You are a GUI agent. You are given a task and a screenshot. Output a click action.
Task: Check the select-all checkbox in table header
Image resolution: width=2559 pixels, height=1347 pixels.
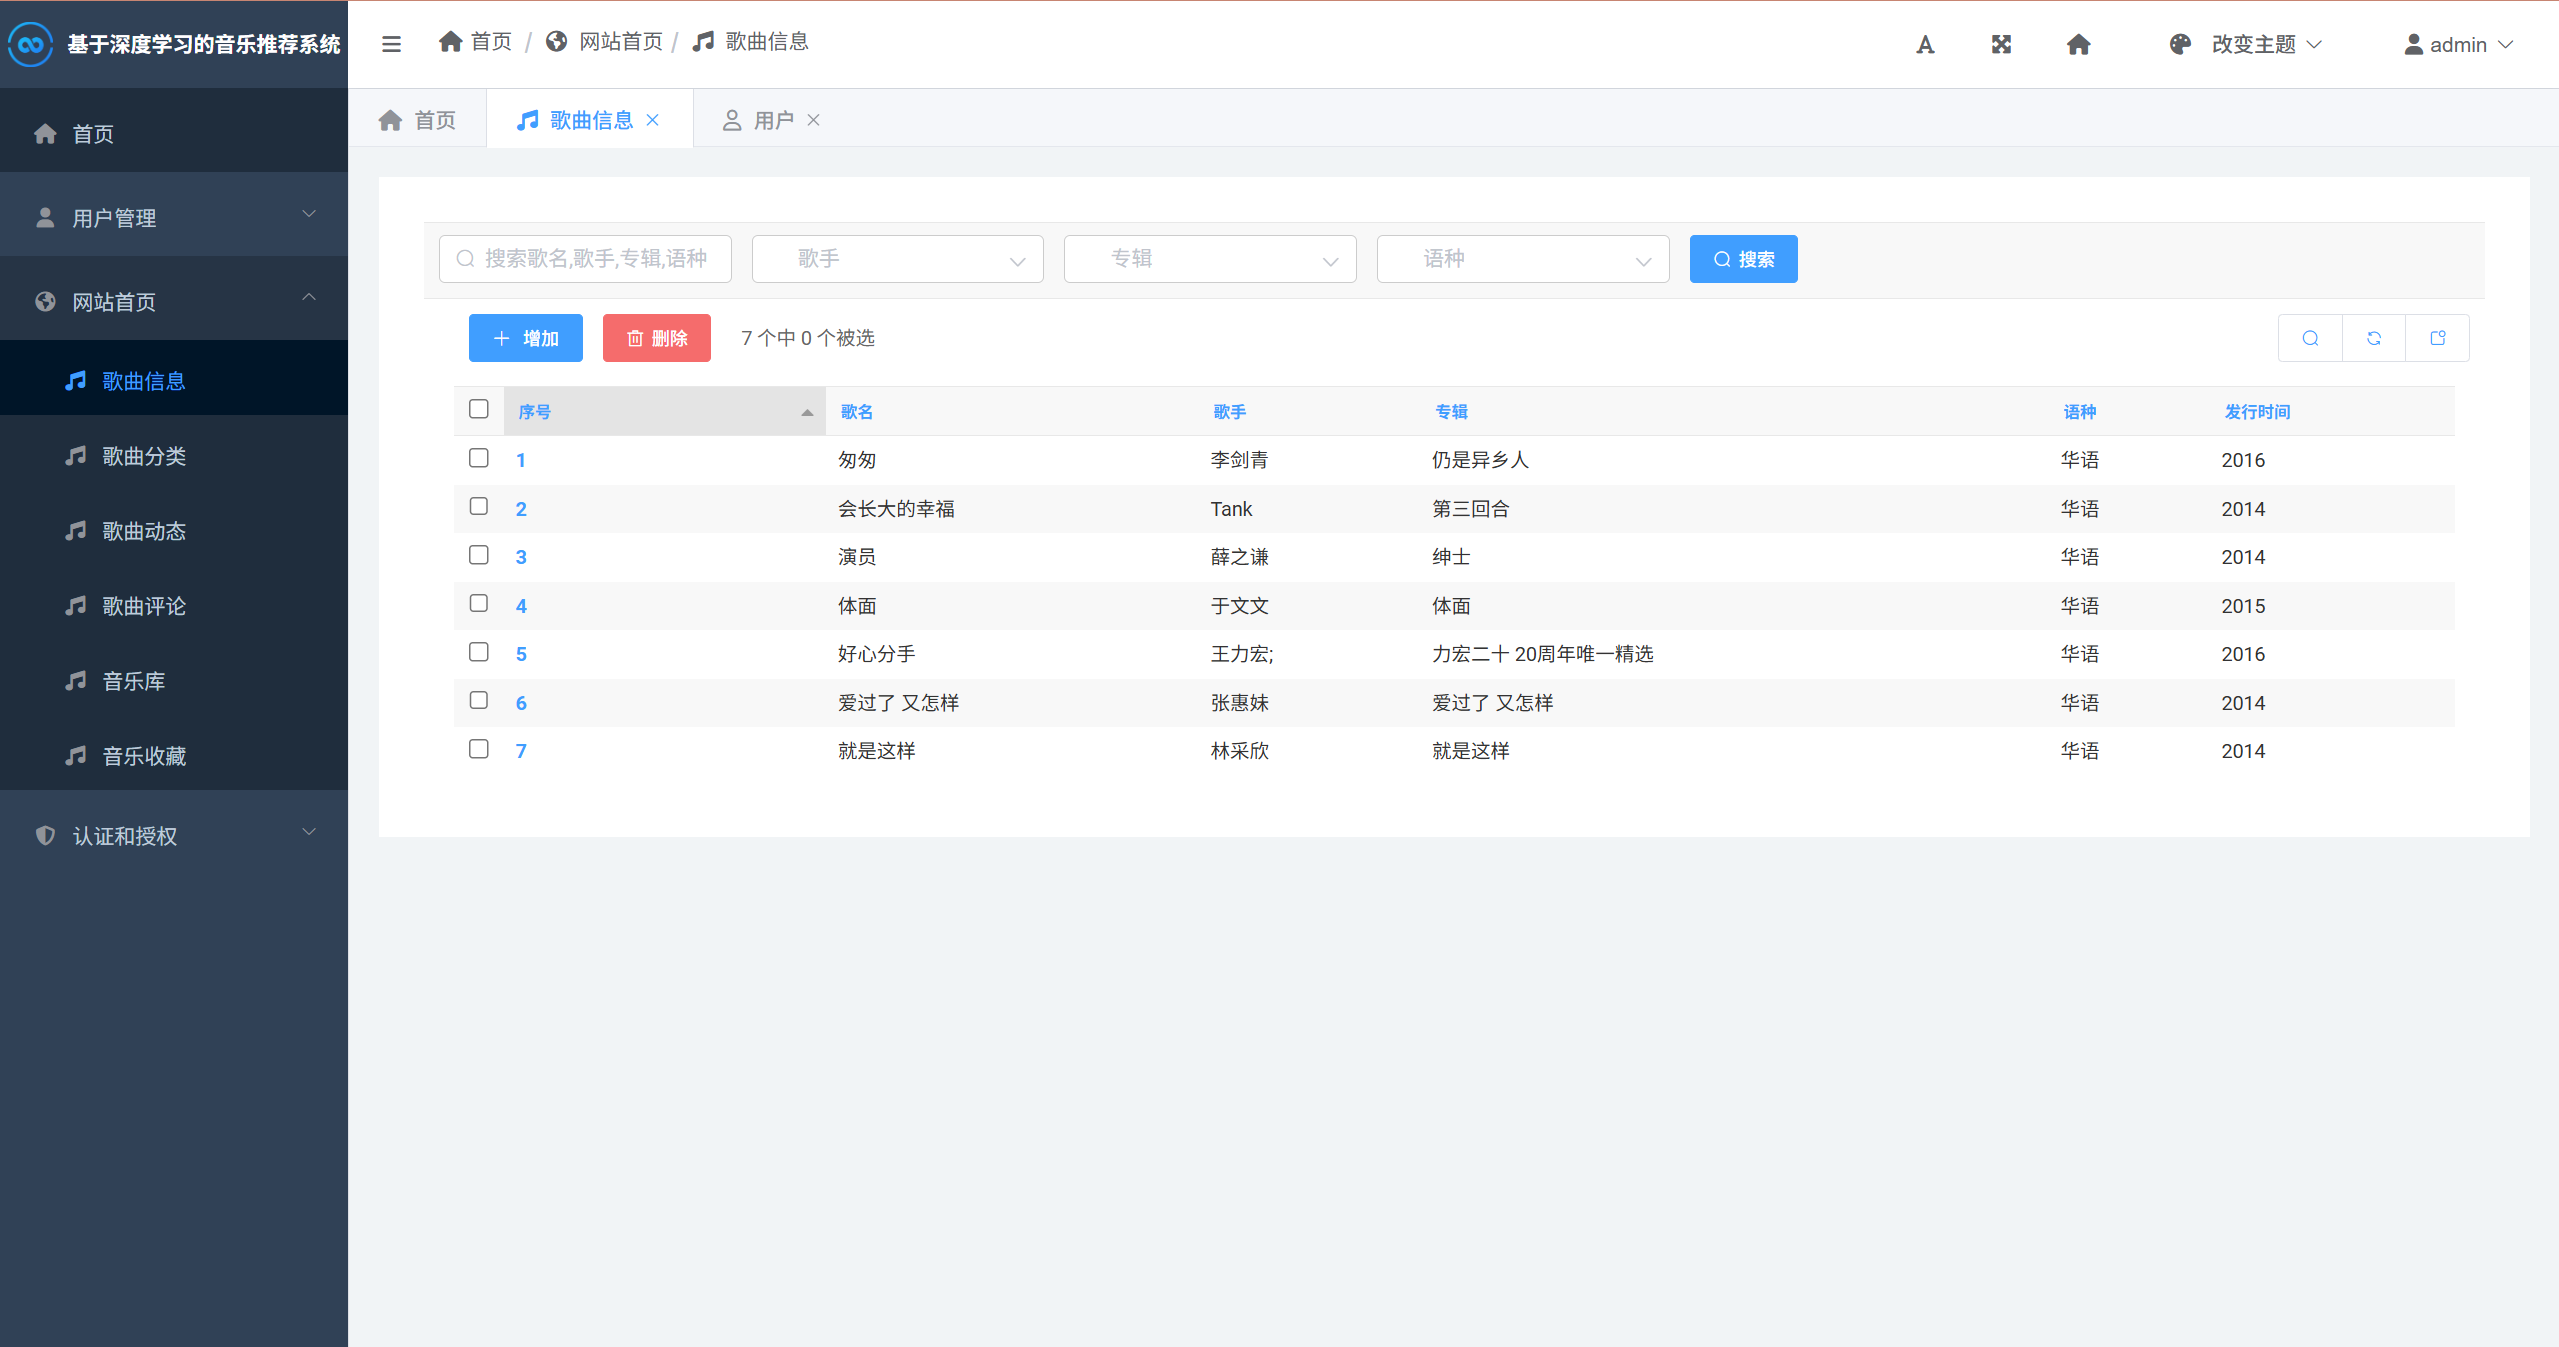pos(479,409)
